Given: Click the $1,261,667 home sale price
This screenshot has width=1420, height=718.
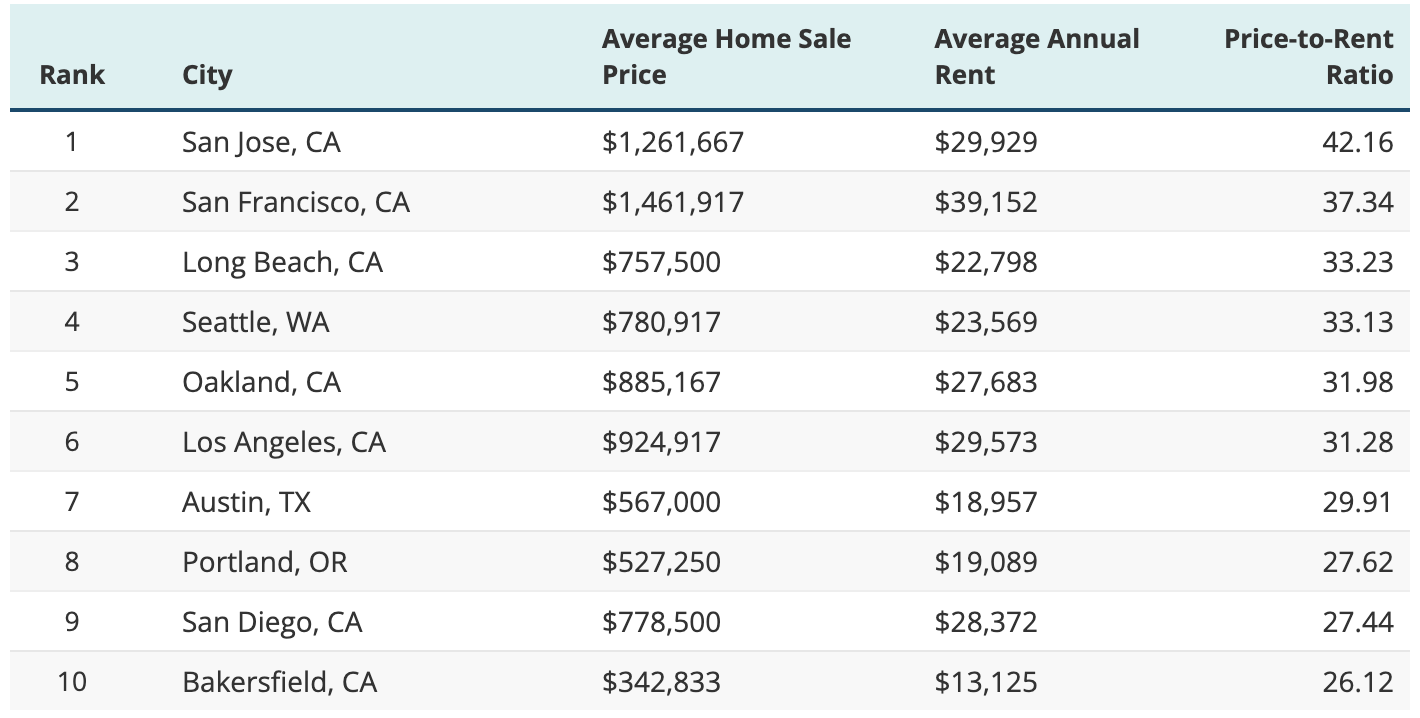Looking at the screenshot, I should click(672, 142).
